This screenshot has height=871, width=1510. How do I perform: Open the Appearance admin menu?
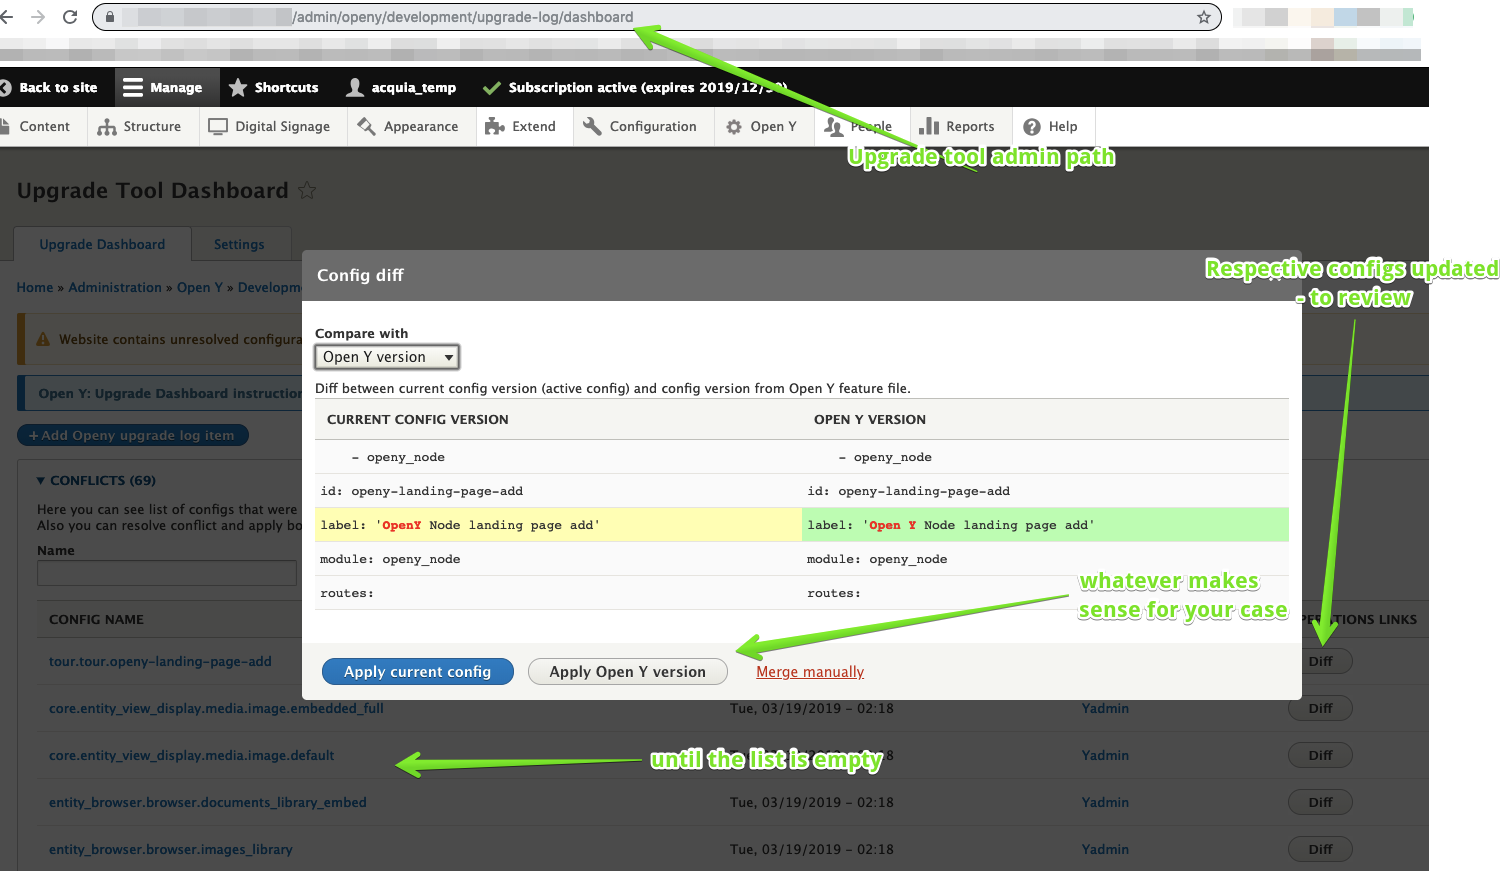pyautogui.click(x=408, y=126)
